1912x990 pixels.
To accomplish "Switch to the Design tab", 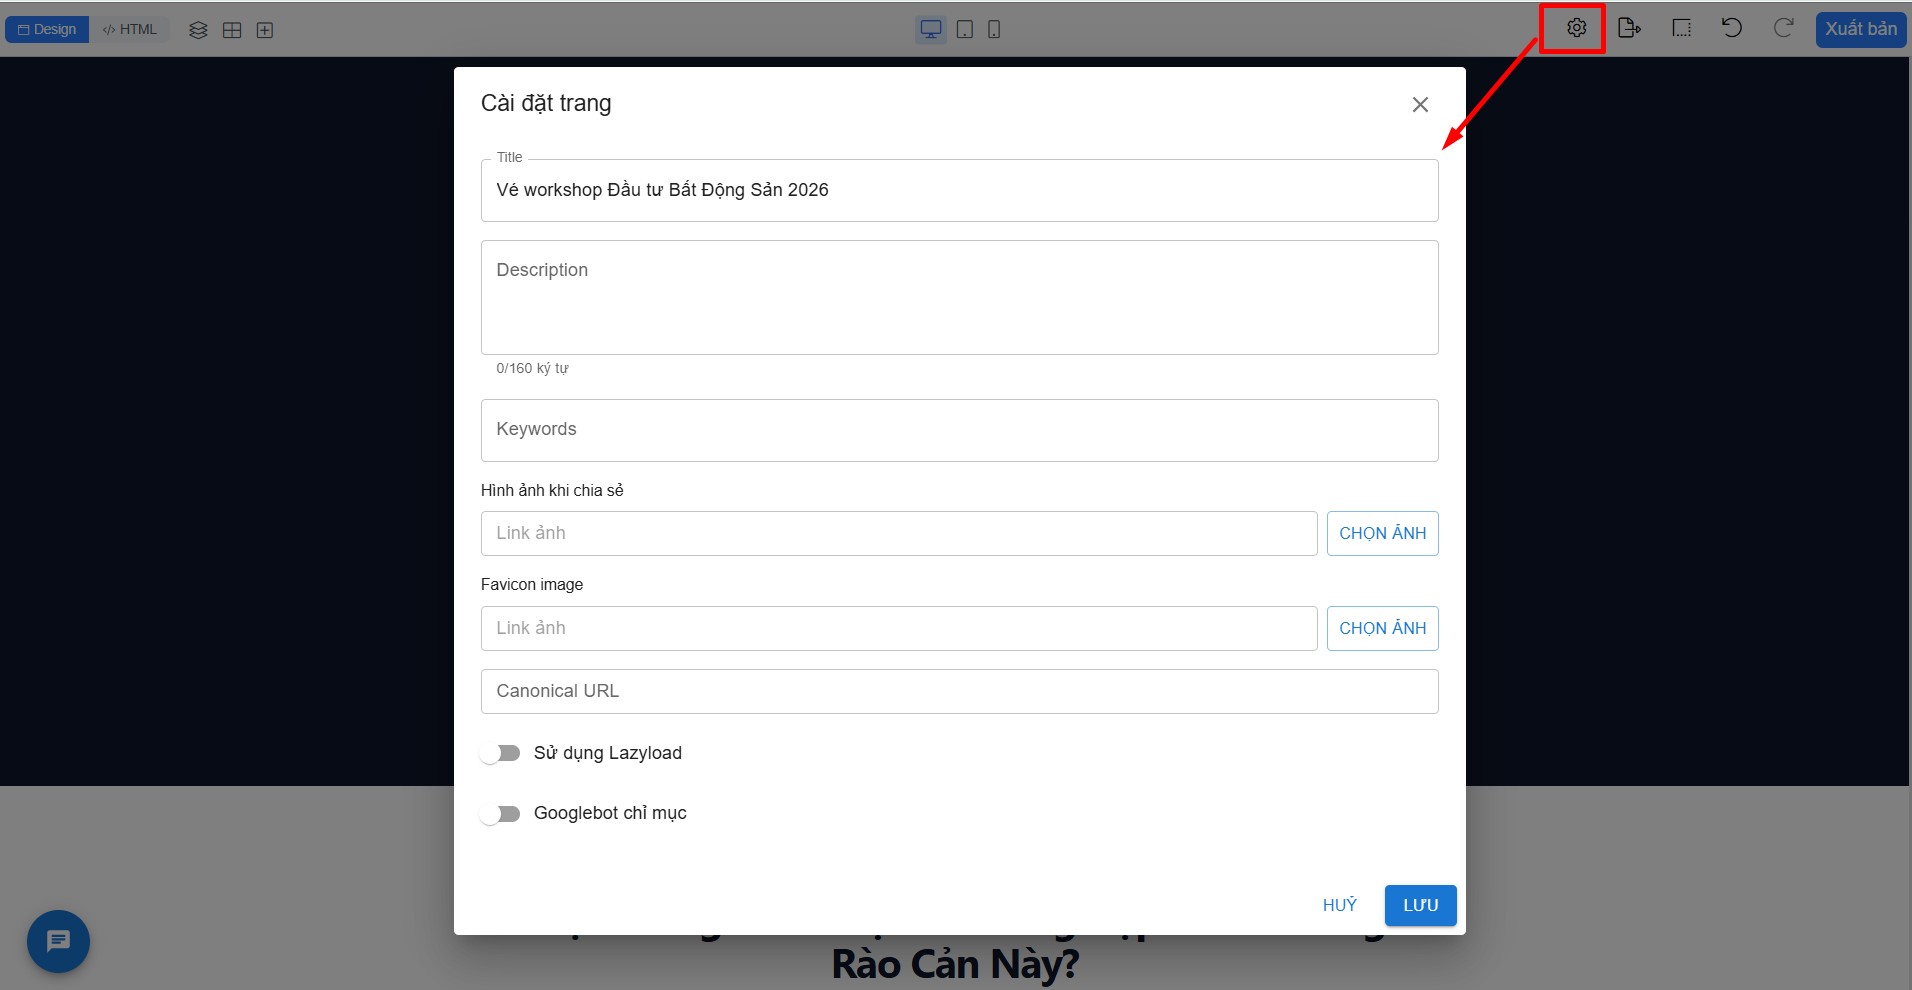I will click(47, 30).
